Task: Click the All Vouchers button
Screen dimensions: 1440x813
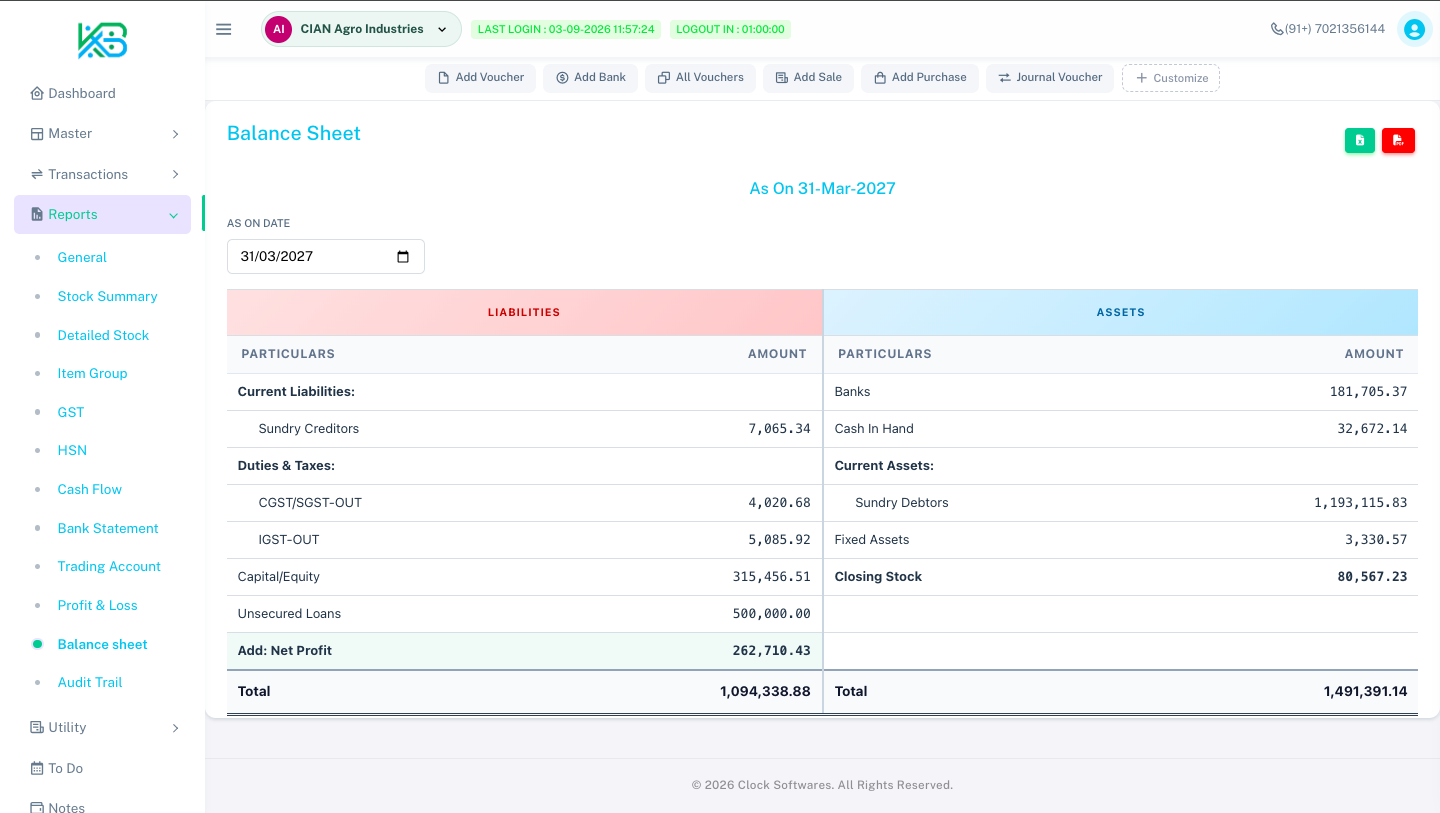Action: (701, 78)
